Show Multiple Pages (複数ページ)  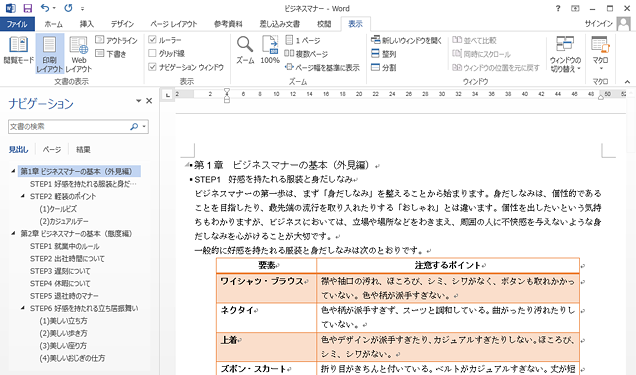(306, 54)
